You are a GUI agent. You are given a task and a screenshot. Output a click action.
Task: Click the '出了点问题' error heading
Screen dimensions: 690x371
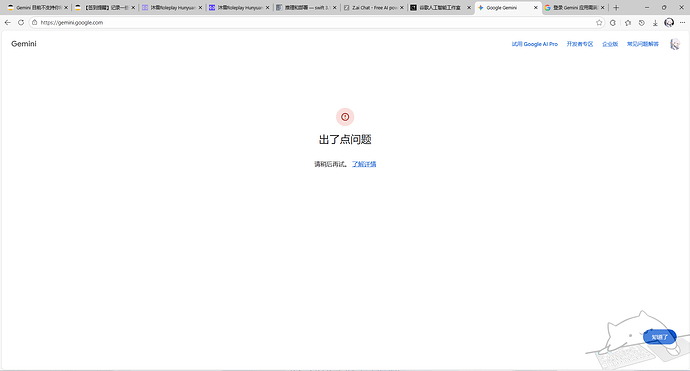[x=345, y=140]
